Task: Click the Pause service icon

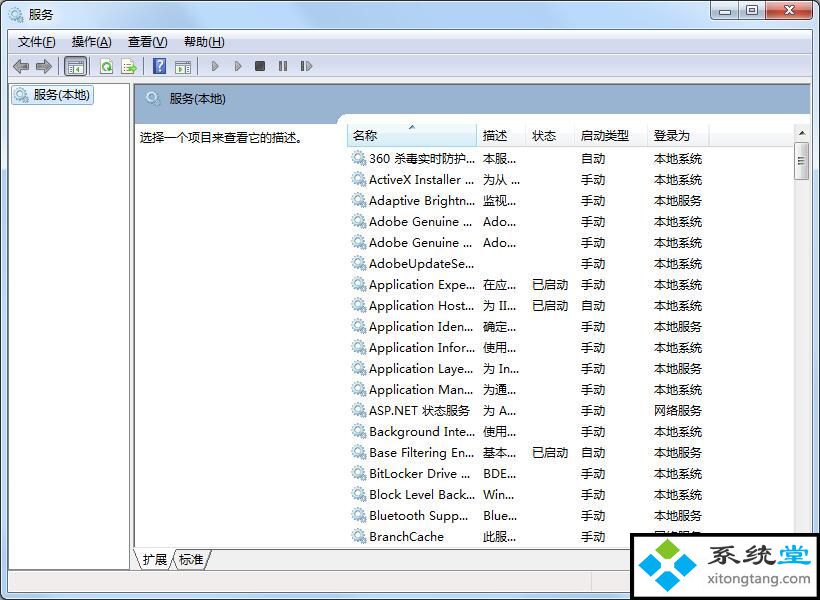Action: 283,66
